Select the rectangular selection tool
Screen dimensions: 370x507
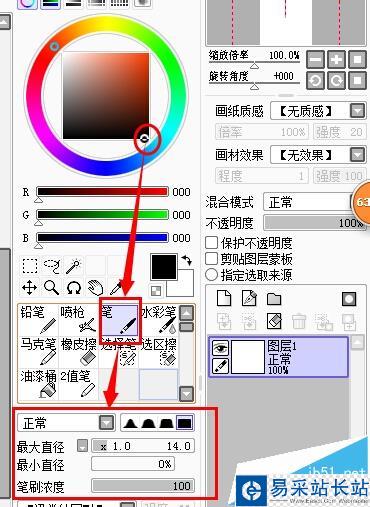[x=30, y=266]
